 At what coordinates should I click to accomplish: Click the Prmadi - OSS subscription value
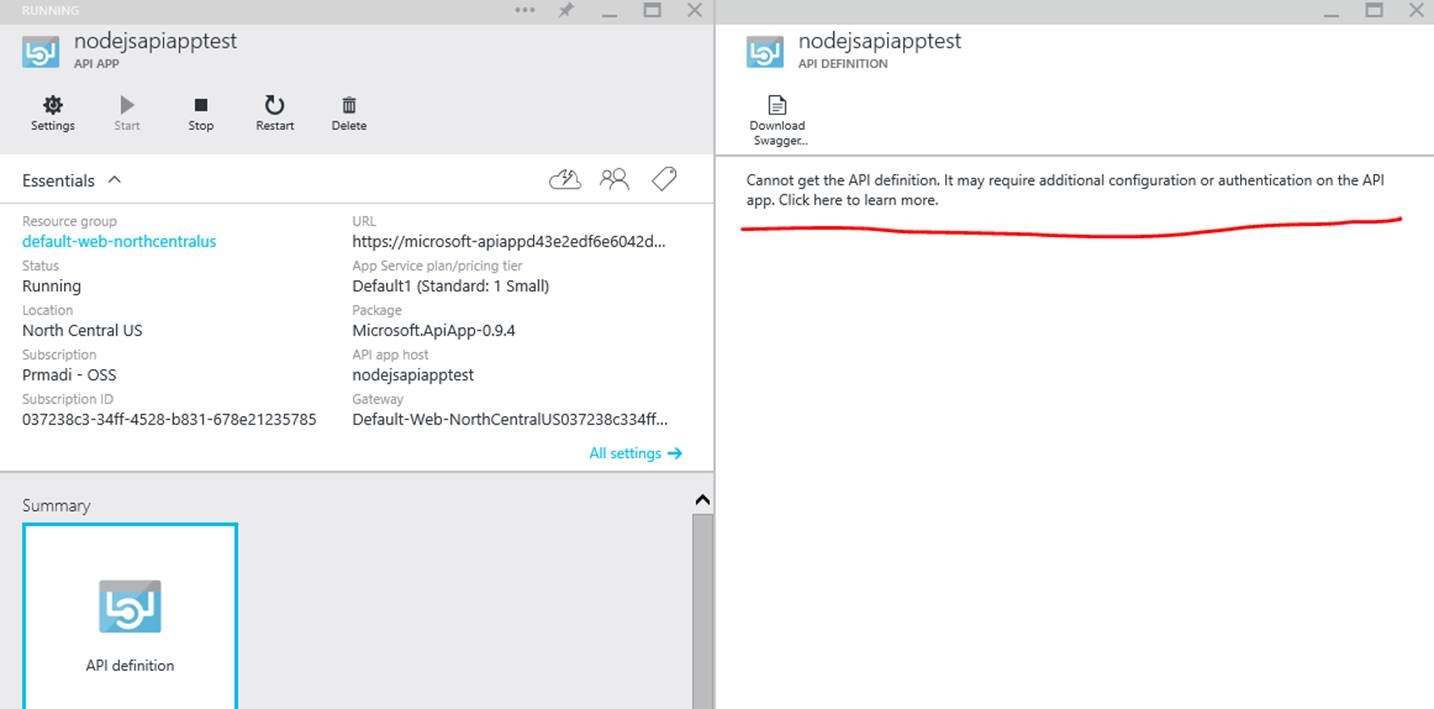69,375
